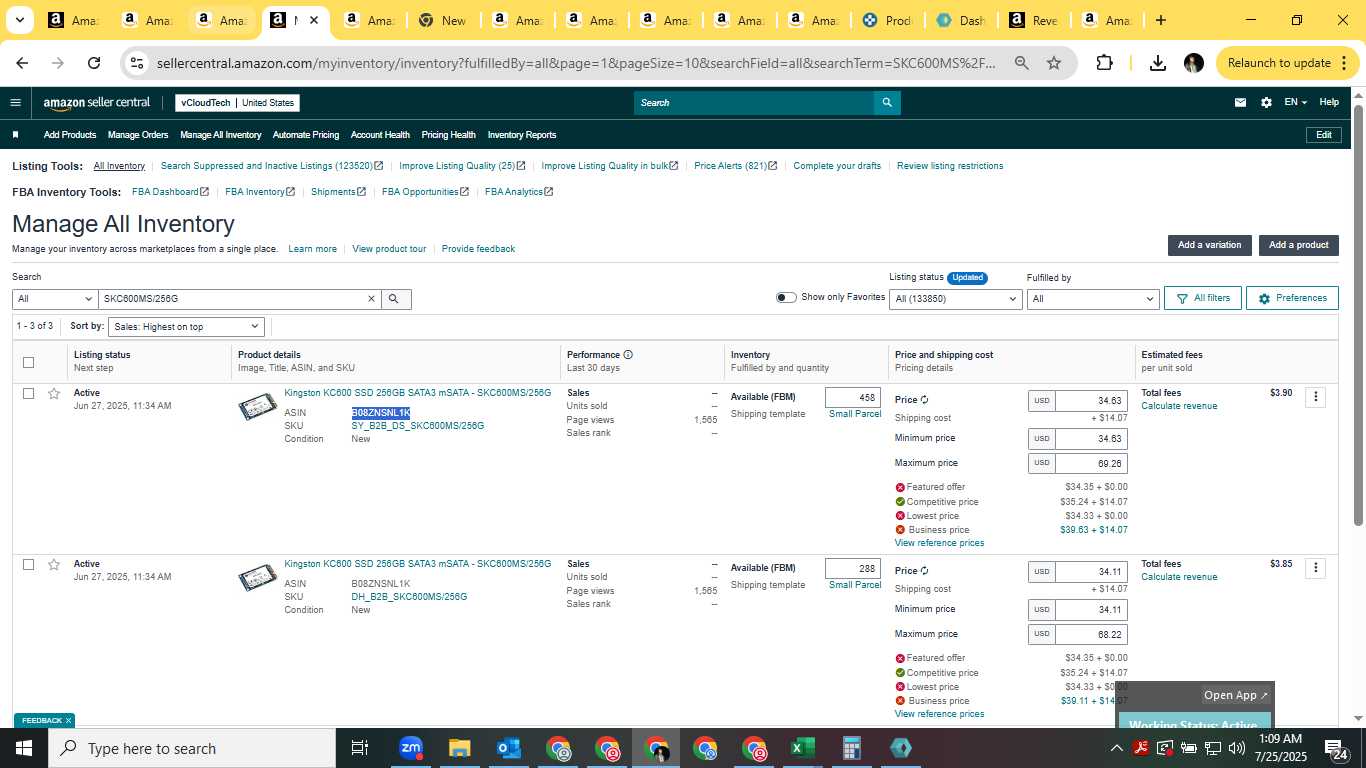Viewport: 1366px width, 768px height.
Task: Open Manage All Inventory menu
Action: coord(220,135)
